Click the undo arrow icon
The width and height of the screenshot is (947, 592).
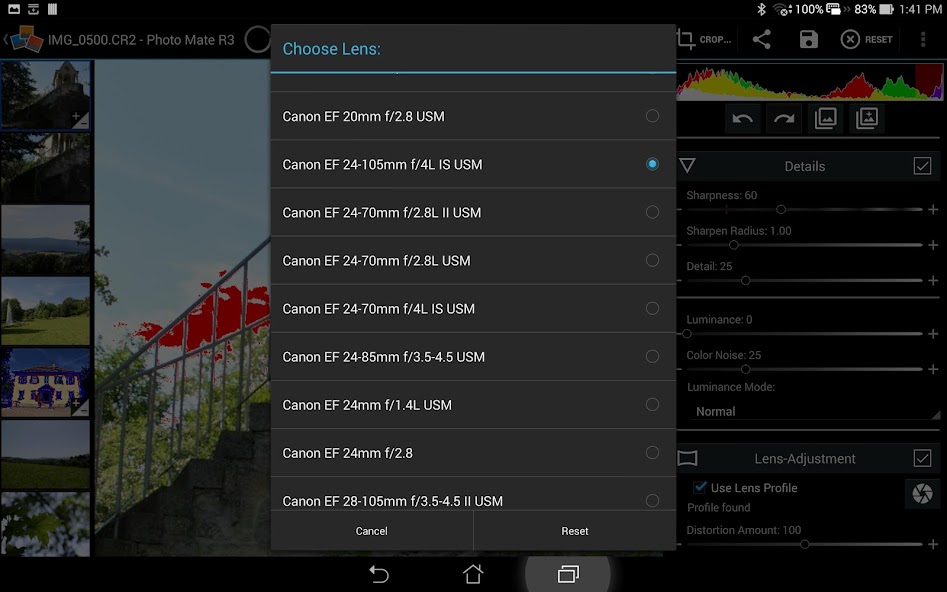point(742,118)
